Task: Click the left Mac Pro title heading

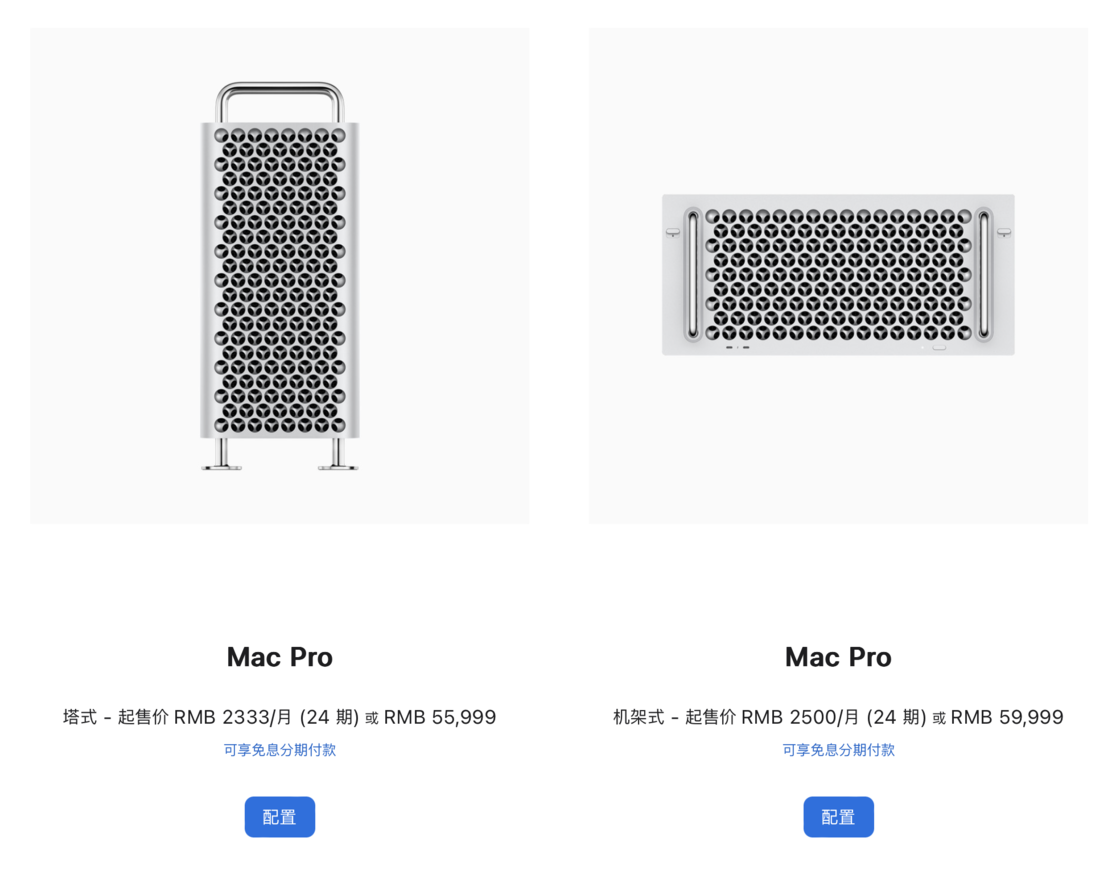Action: point(279,656)
